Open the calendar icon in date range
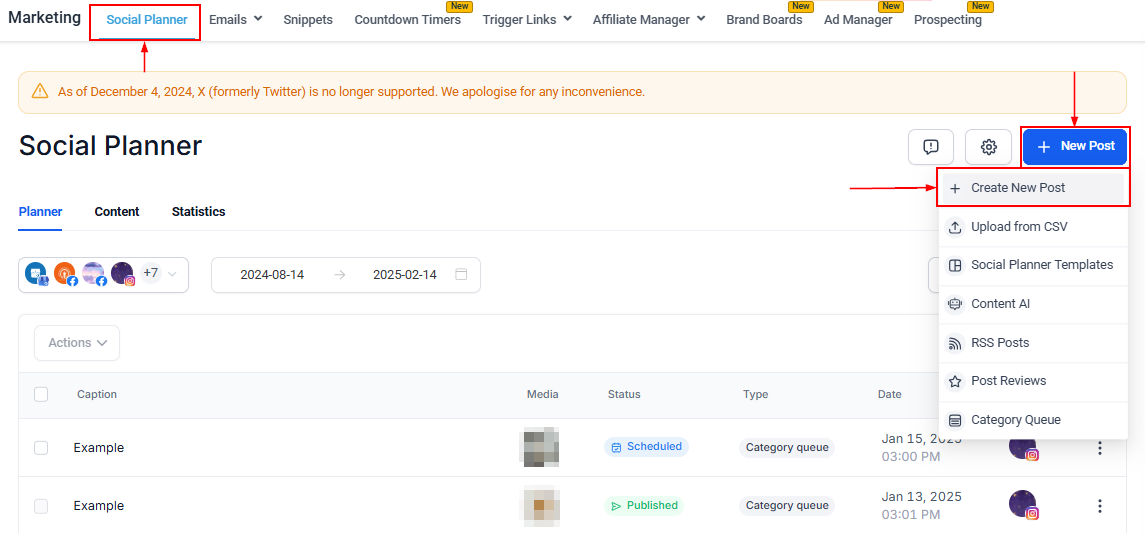 pos(461,275)
